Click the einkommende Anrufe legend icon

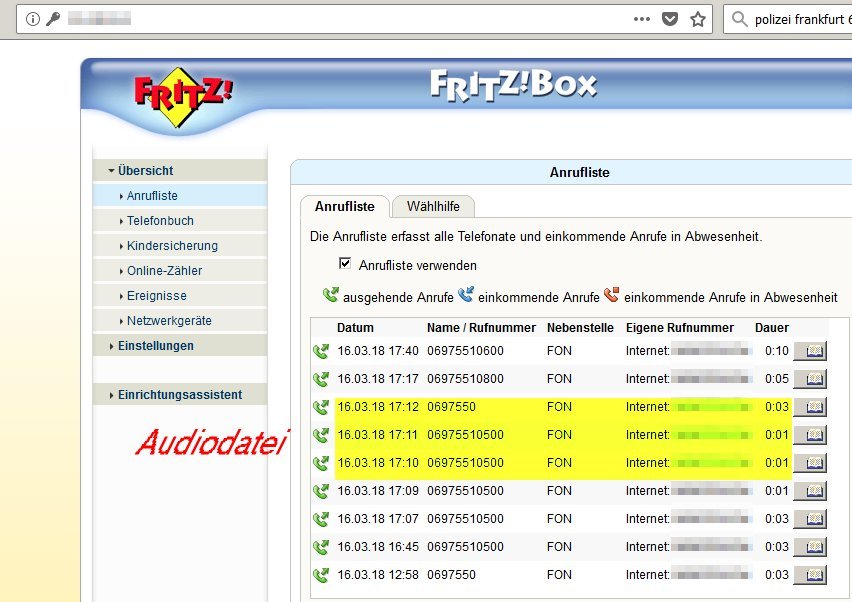466,294
